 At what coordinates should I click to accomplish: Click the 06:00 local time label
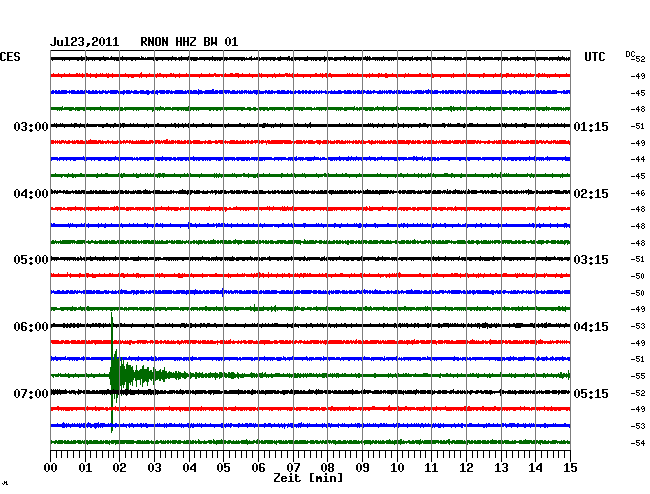31,327
